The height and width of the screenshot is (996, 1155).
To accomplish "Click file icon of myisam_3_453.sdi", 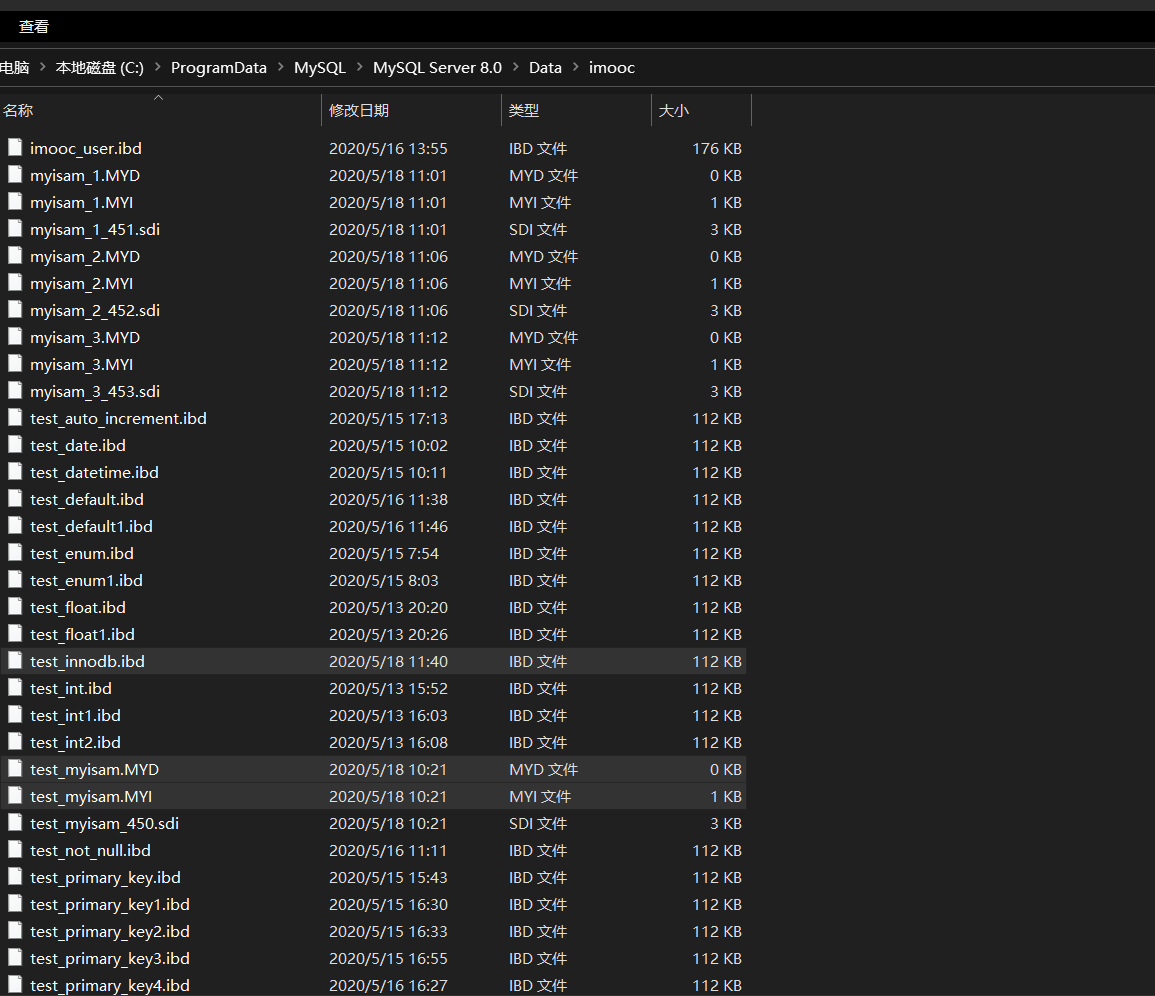I will pos(15,391).
